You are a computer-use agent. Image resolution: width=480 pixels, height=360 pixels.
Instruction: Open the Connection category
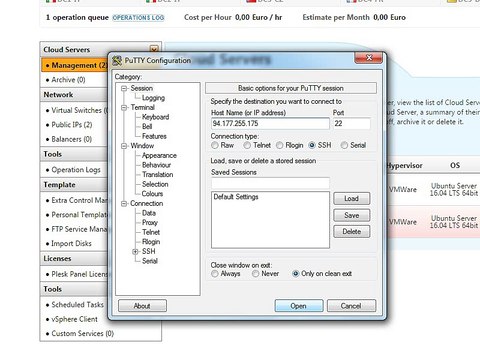[147, 204]
